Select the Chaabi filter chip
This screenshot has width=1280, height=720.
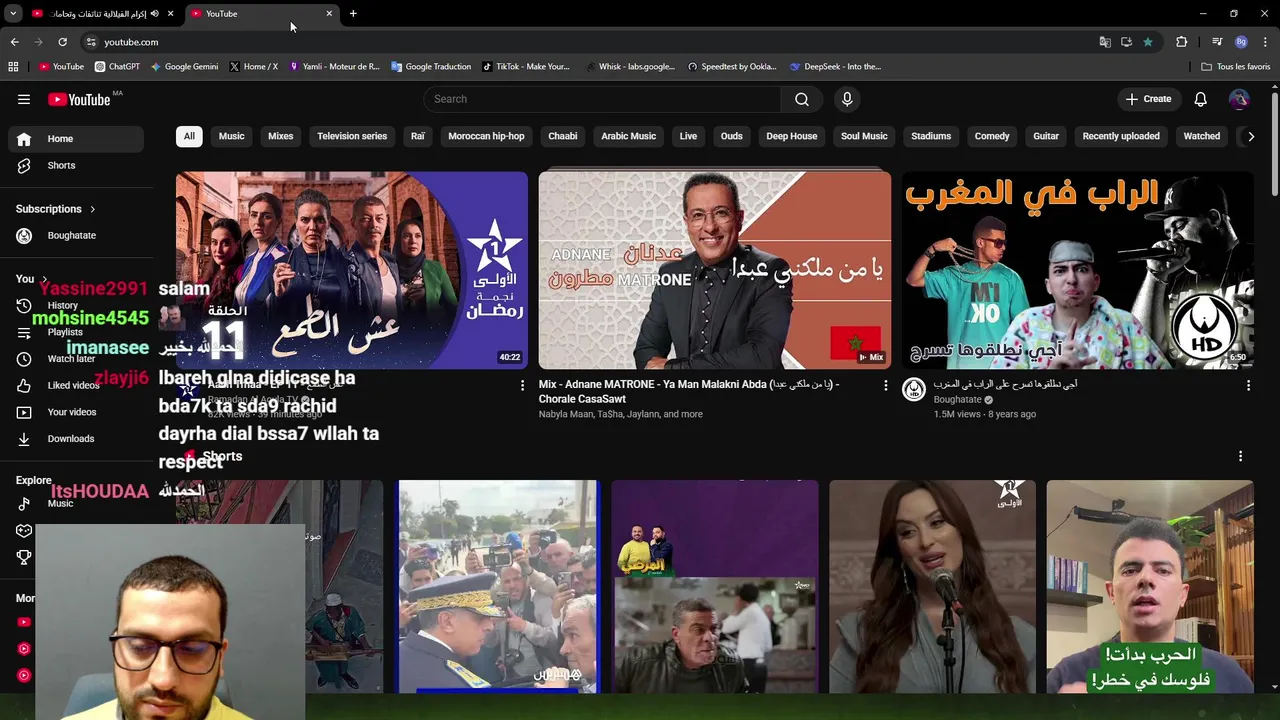[x=563, y=136]
